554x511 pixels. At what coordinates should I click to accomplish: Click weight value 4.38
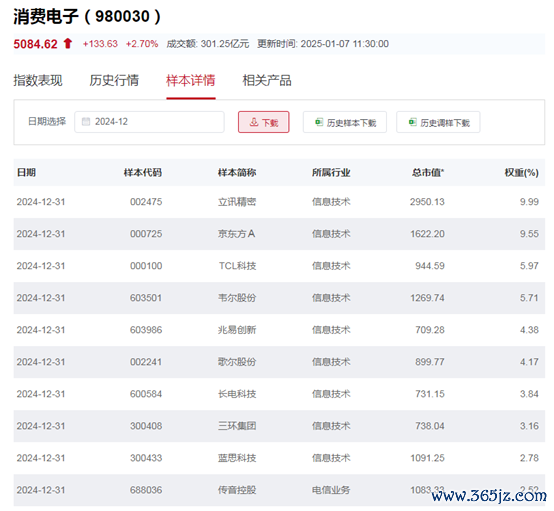529,330
